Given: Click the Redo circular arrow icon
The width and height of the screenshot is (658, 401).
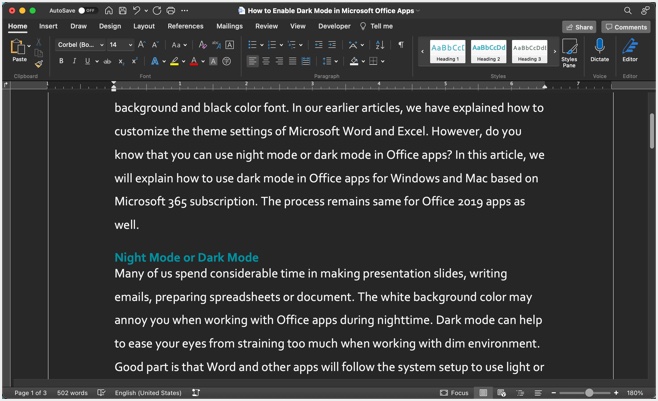Looking at the screenshot, I should pyautogui.click(x=157, y=10).
